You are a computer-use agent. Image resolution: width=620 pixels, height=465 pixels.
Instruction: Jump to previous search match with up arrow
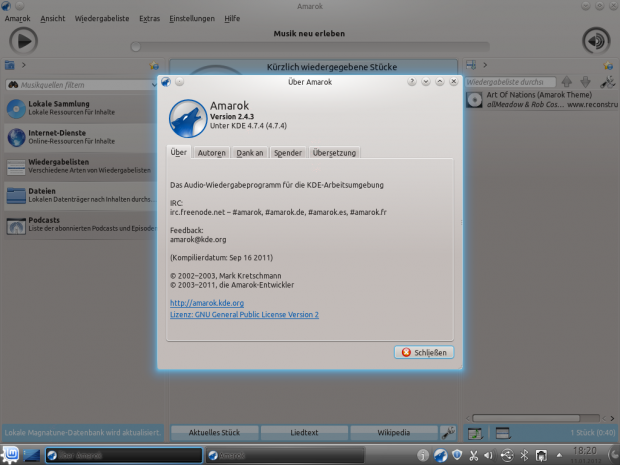click(x=567, y=82)
